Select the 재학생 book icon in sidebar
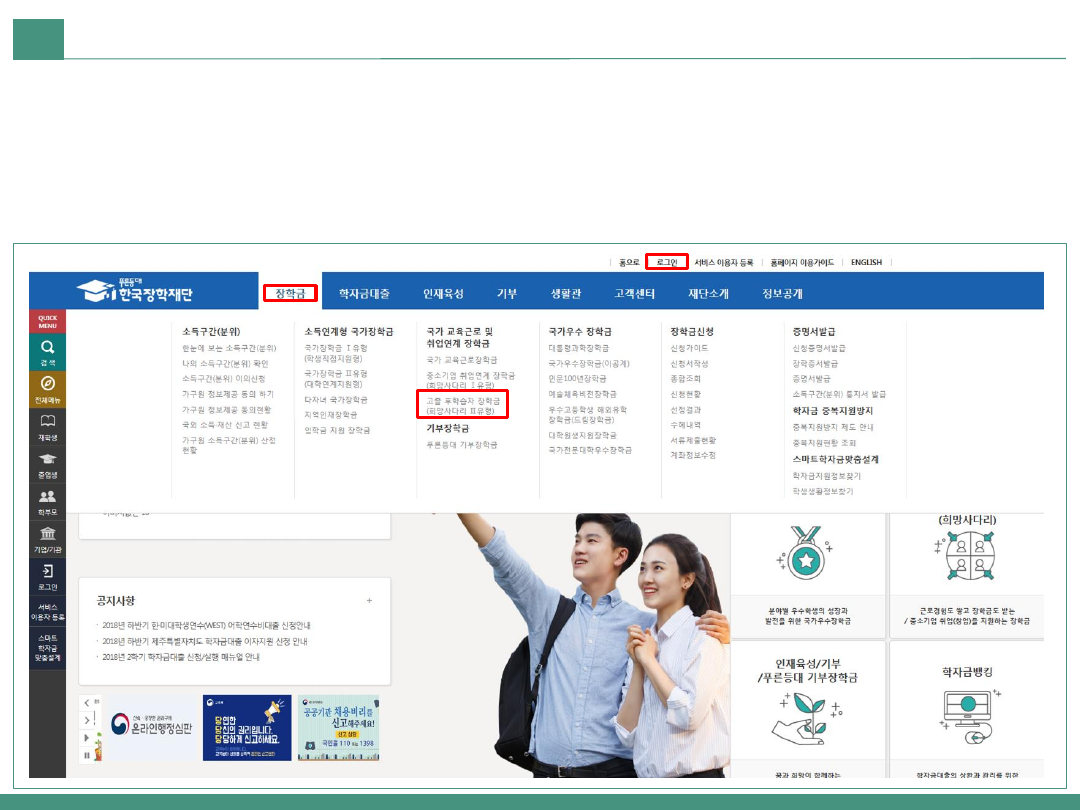Screen dimensions: 1080x810 pos(47,422)
